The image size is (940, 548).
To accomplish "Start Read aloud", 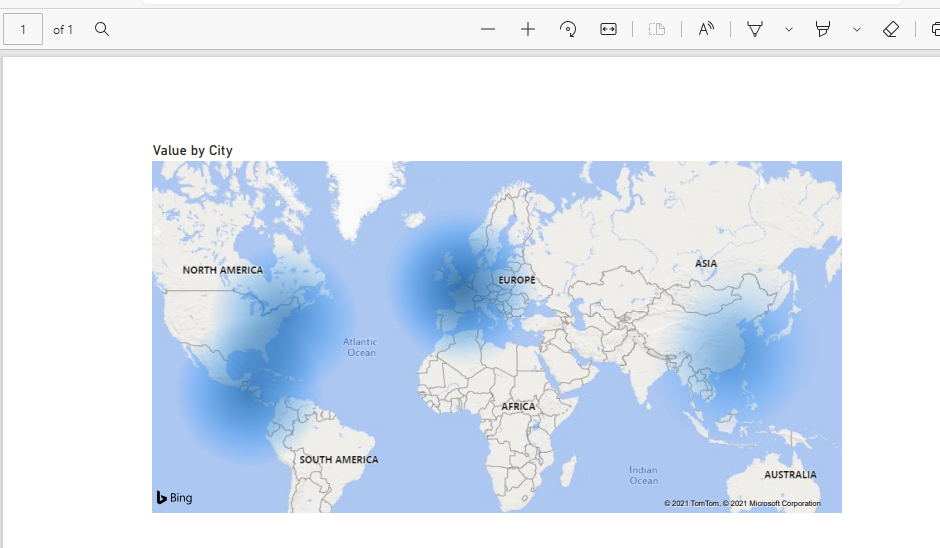I will pos(706,29).
